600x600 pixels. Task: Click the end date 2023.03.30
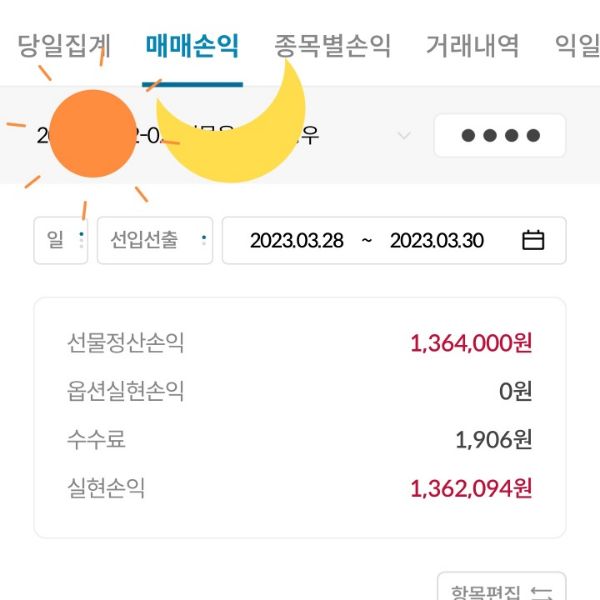[x=436, y=240]
